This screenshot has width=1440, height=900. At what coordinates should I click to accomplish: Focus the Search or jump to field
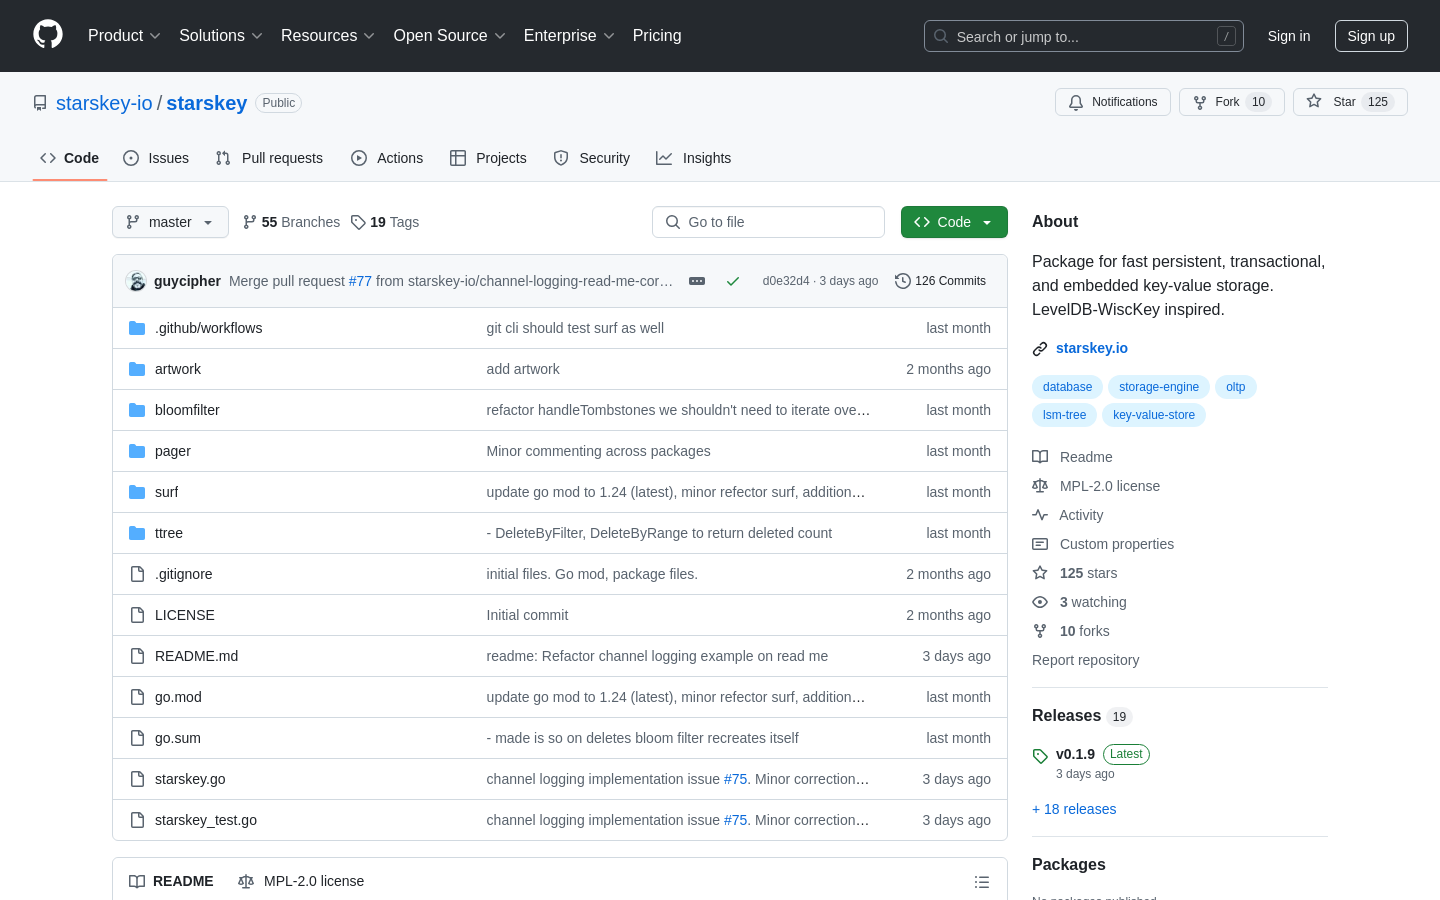tap(1084, 36)
